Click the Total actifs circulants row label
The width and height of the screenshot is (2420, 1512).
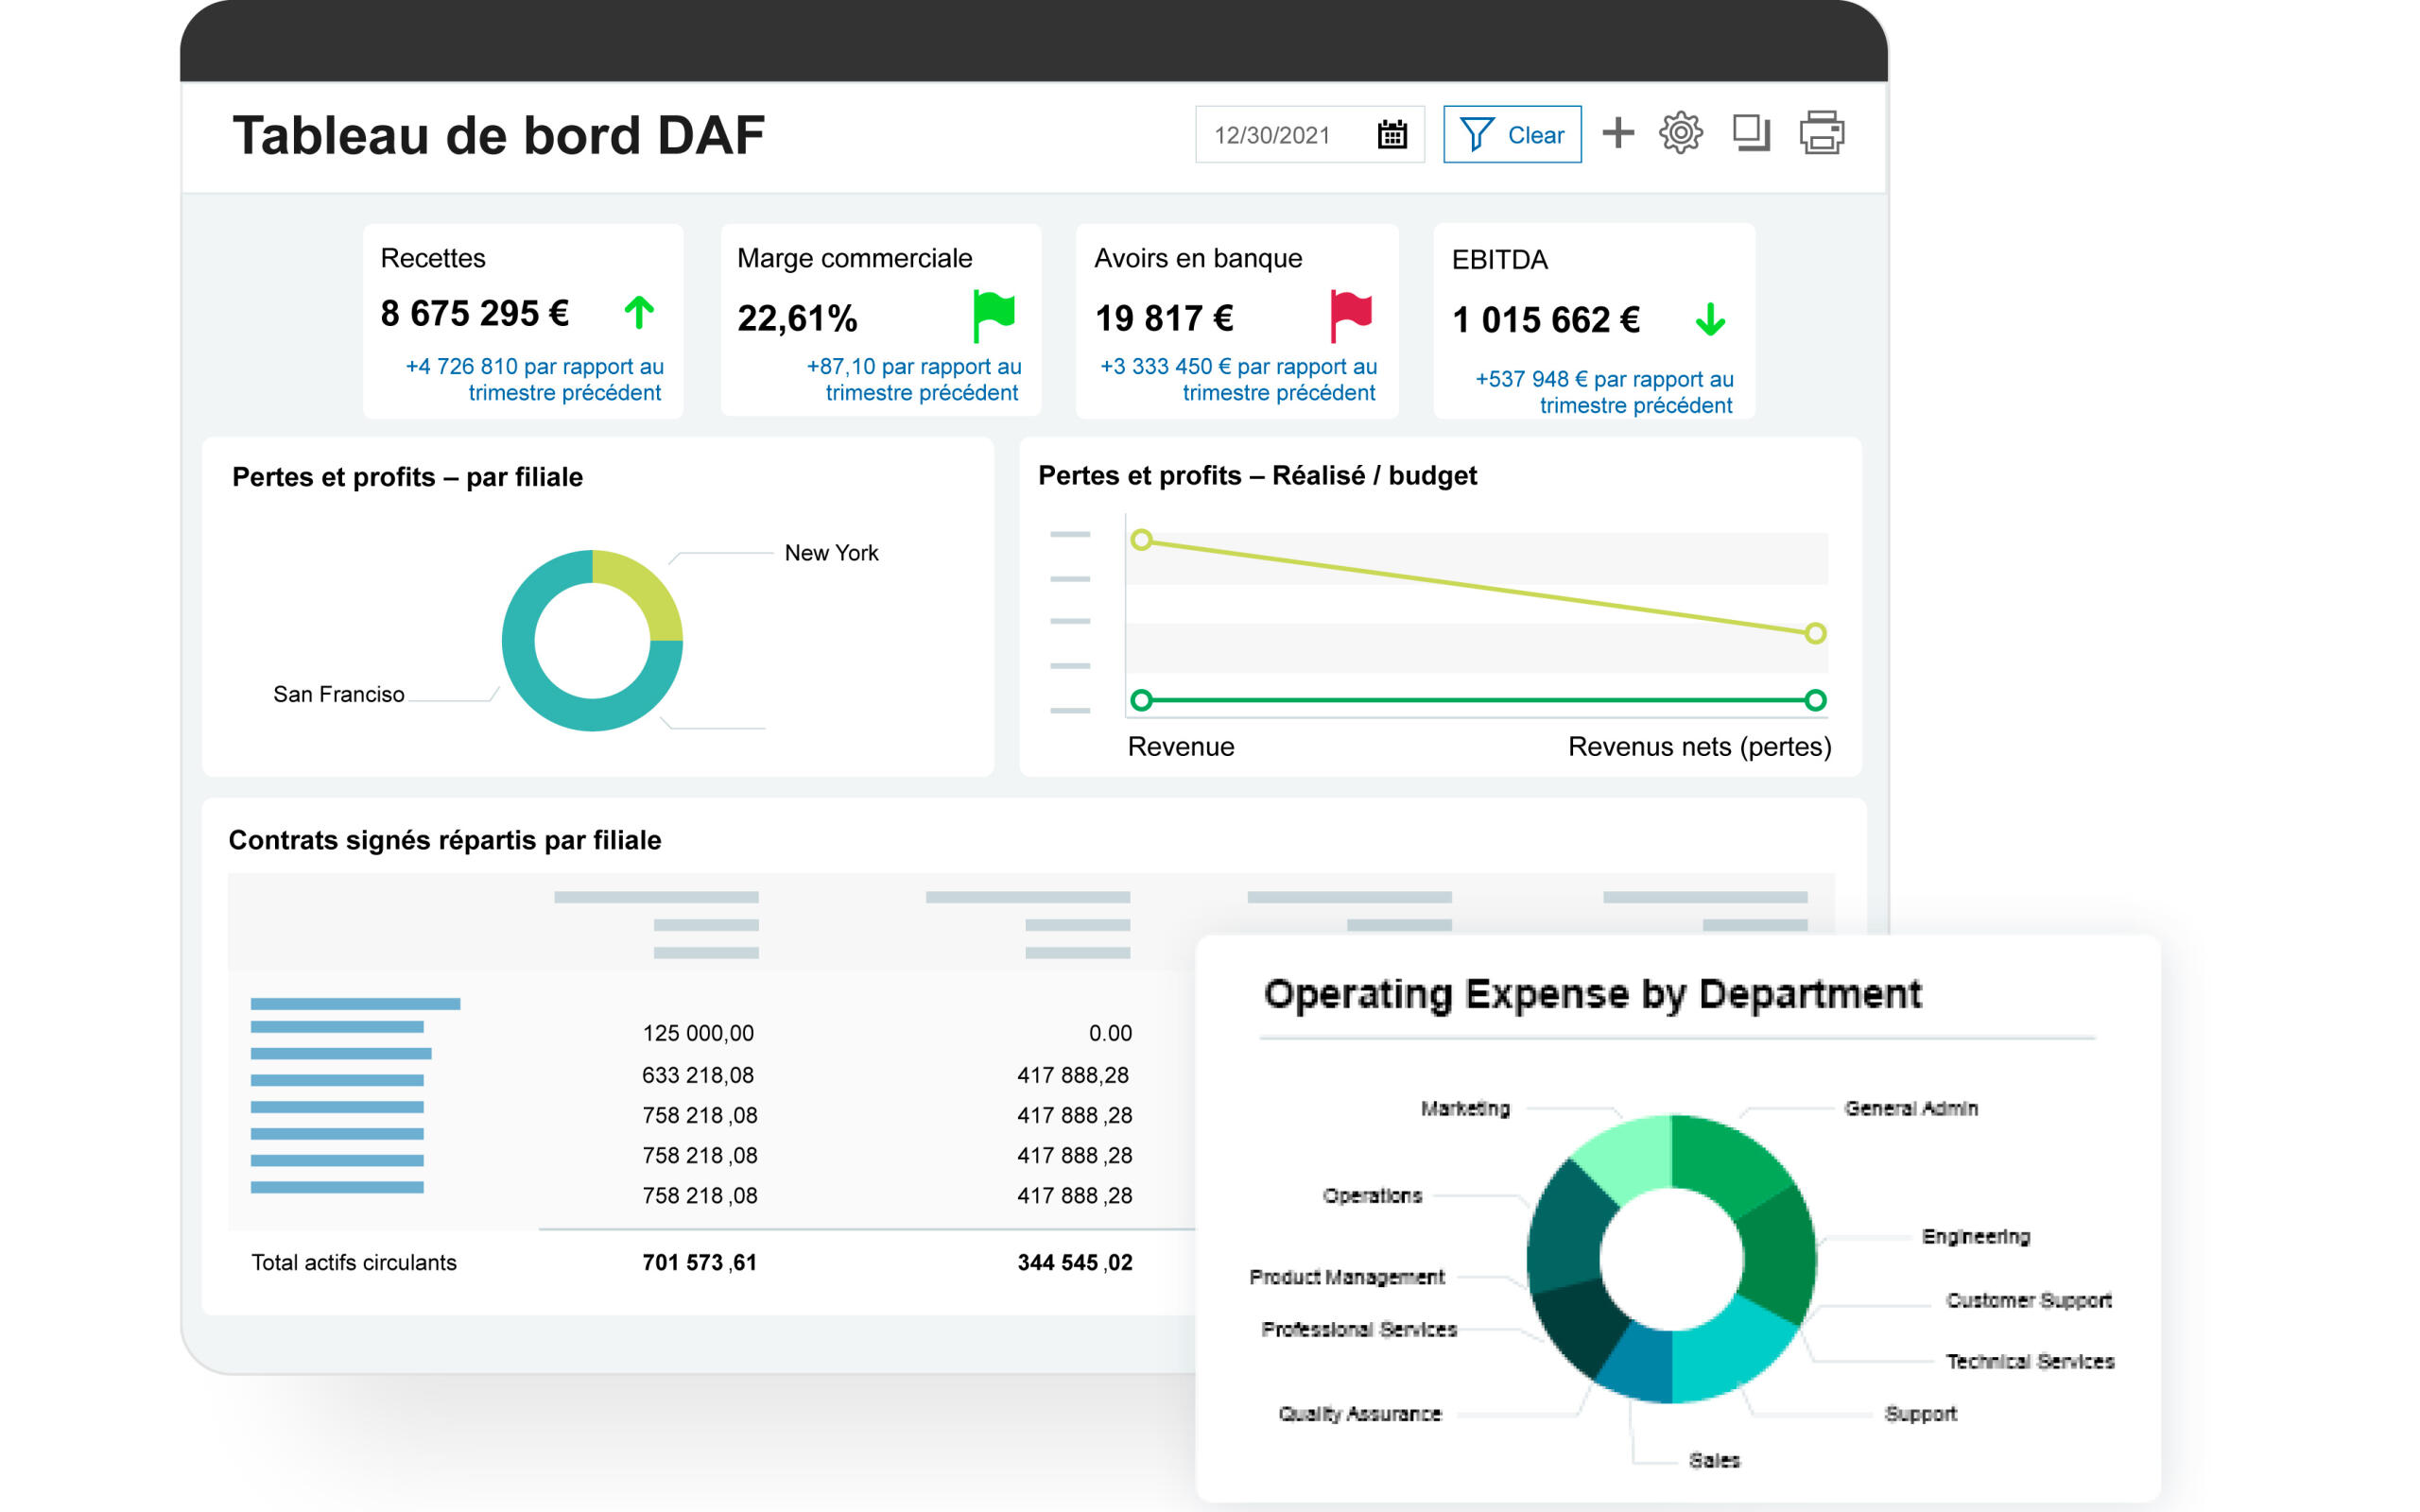354,1262
